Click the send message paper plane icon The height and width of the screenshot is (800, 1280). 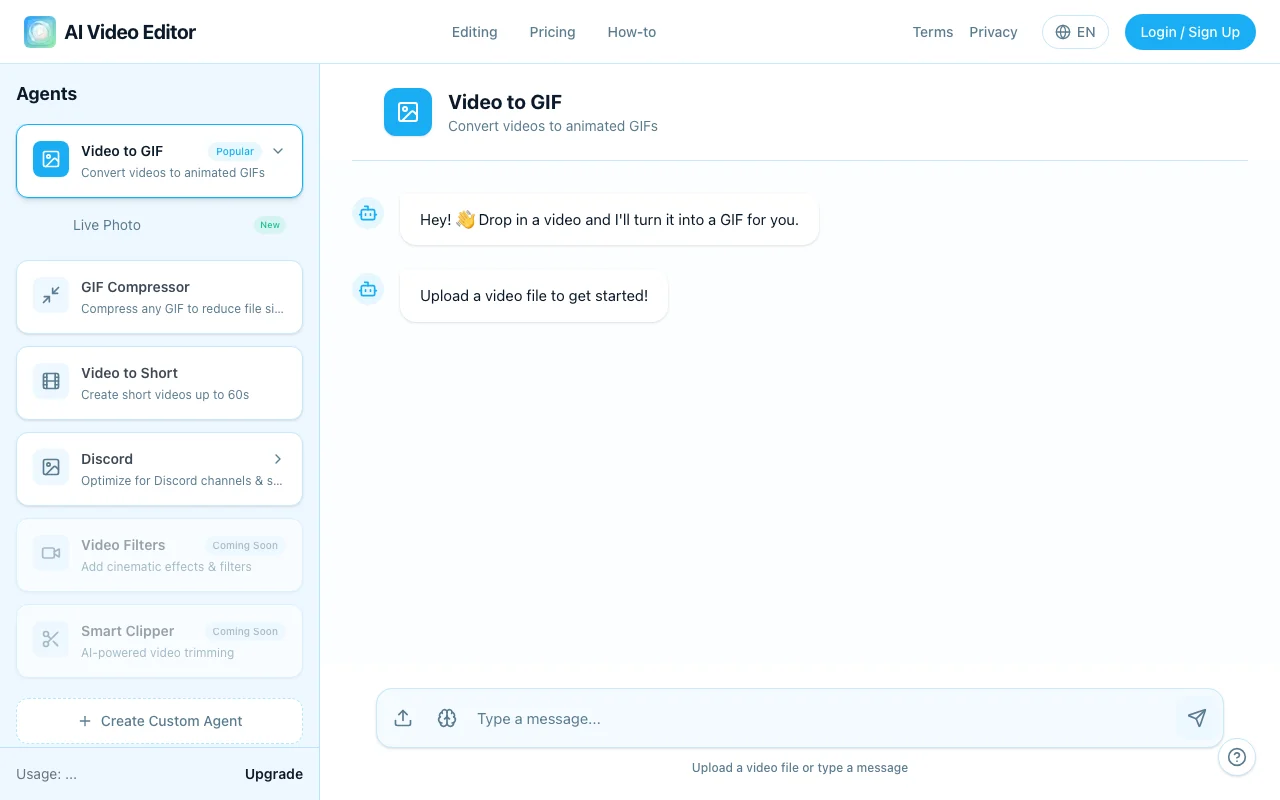[x=1197, y=718]
